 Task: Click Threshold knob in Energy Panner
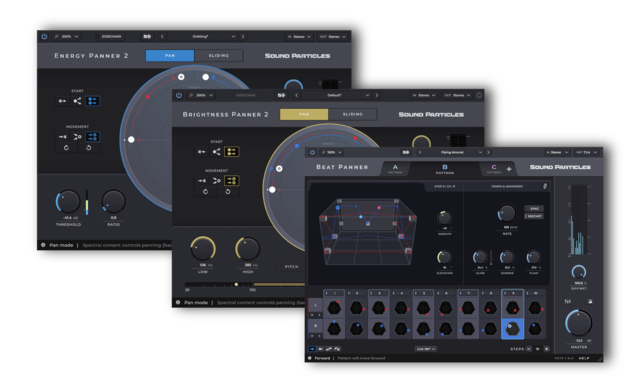(68, 202)
